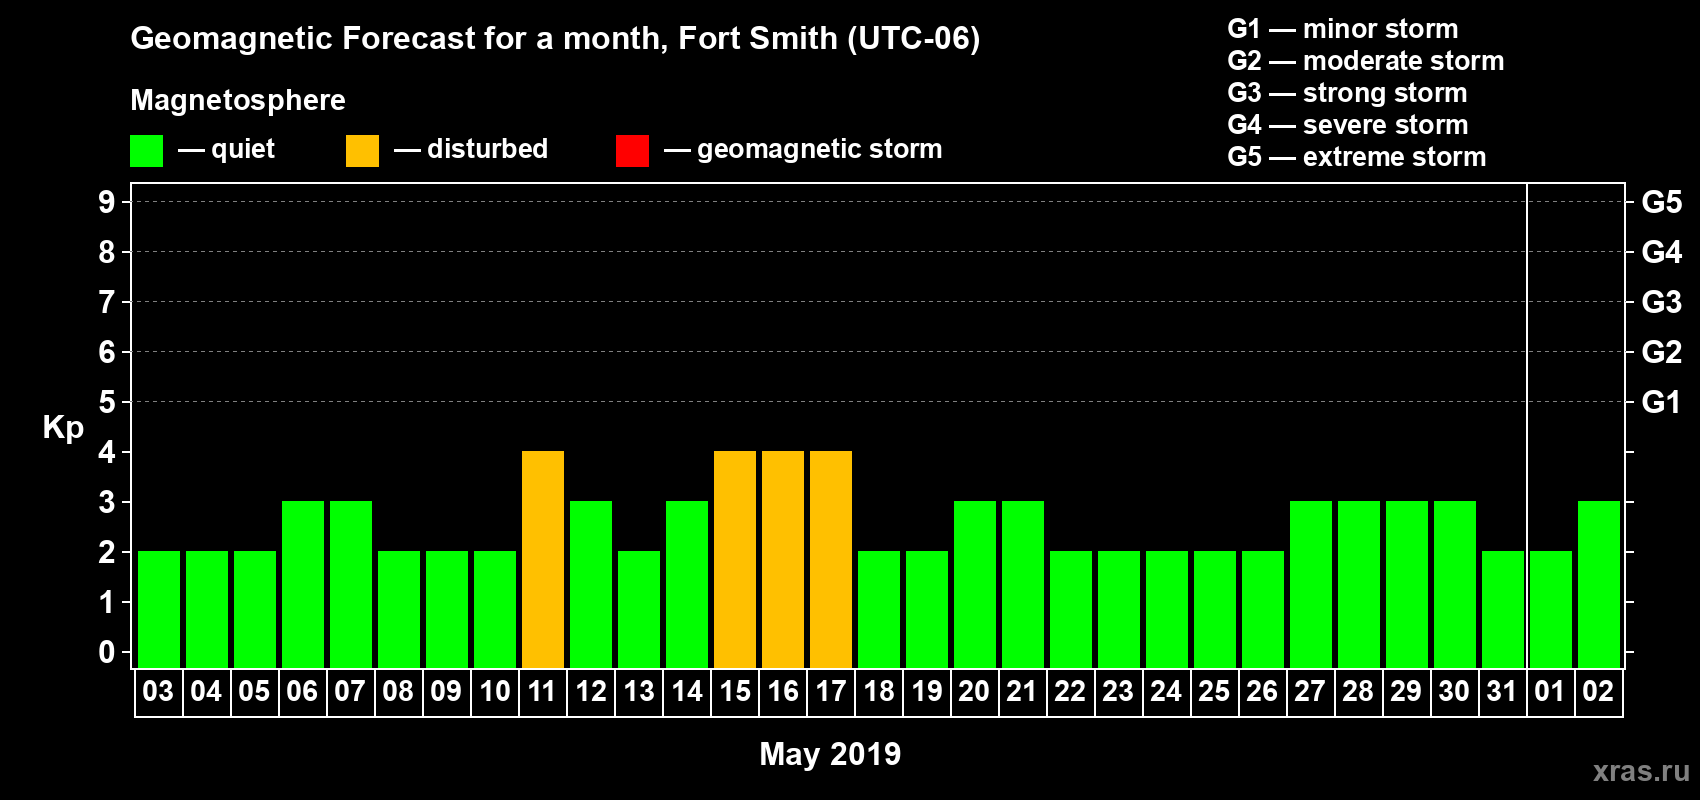
Task: Select the orange bar for day 15
Action: click(735, 559)
